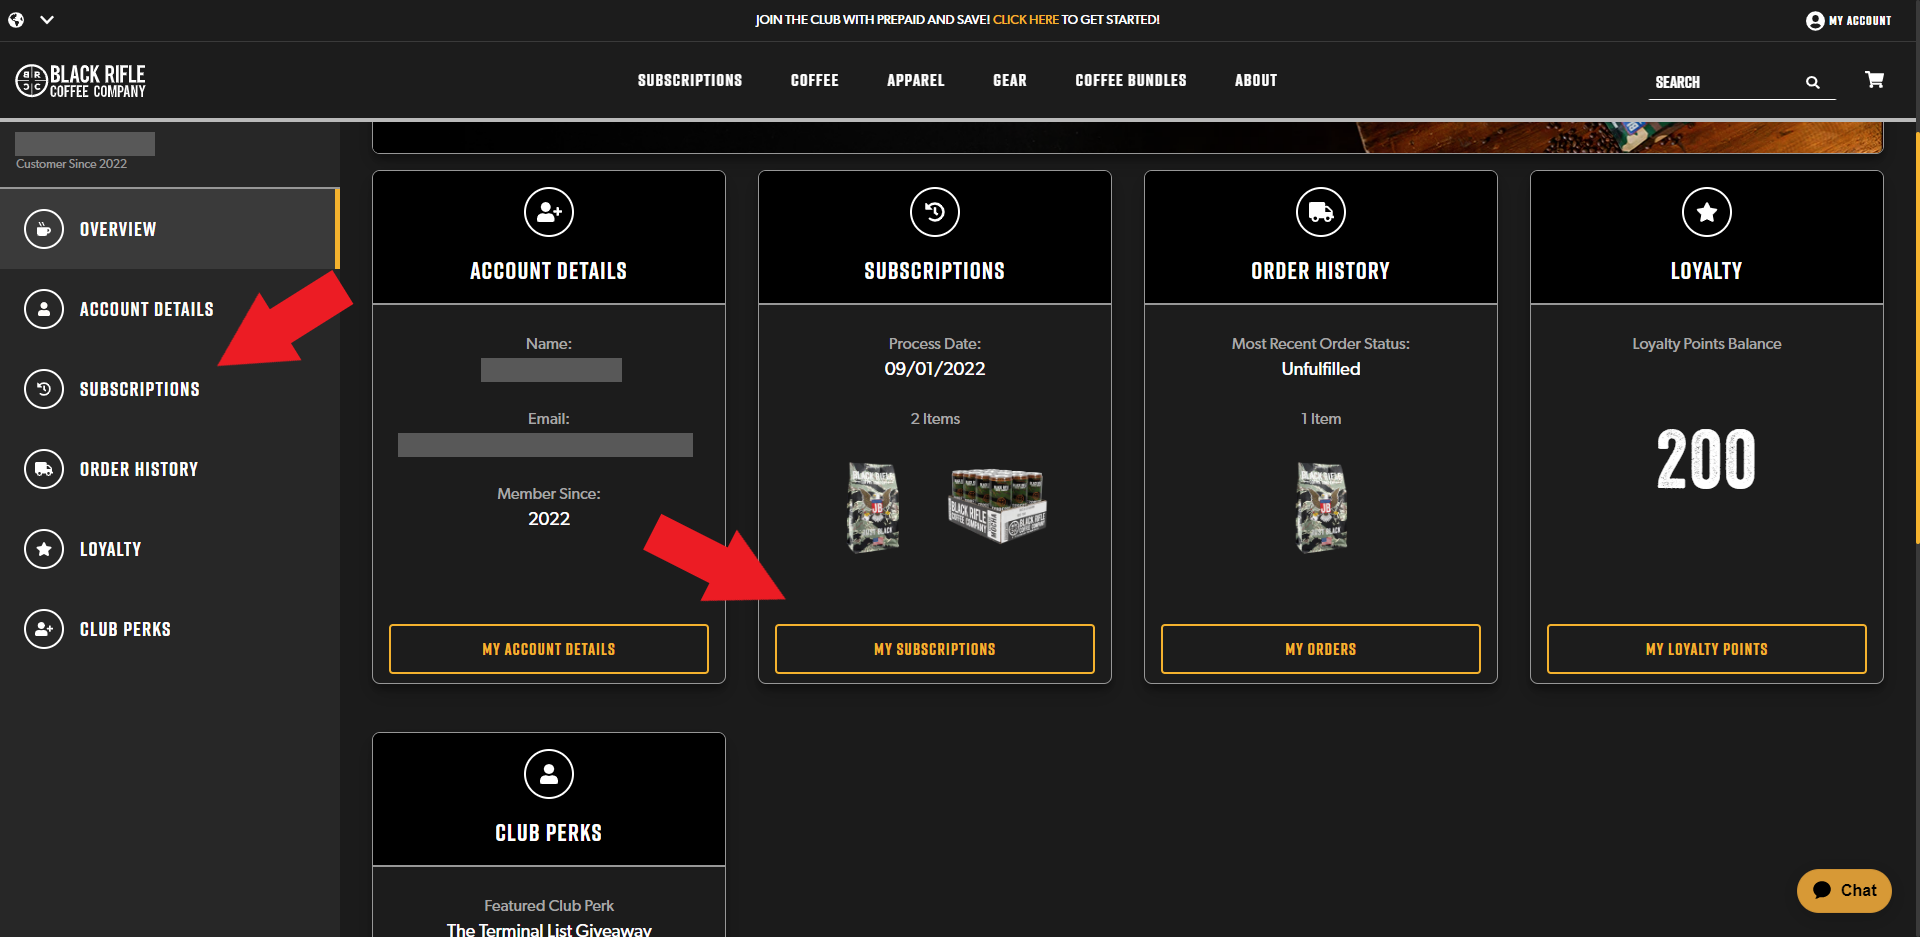Open the Chat widget
This screenshot has width=1920, height=937.
click(1843, 890)
